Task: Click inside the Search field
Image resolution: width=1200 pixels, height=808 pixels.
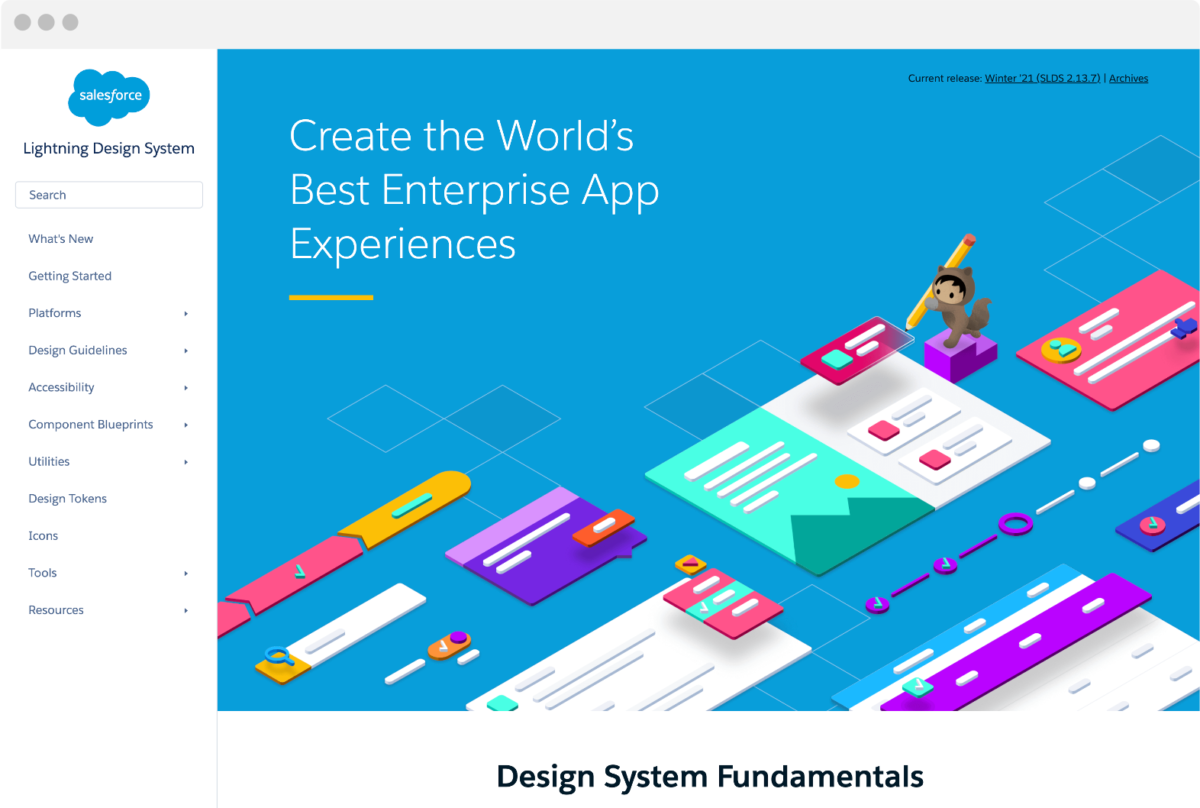Action: point(108,194)
